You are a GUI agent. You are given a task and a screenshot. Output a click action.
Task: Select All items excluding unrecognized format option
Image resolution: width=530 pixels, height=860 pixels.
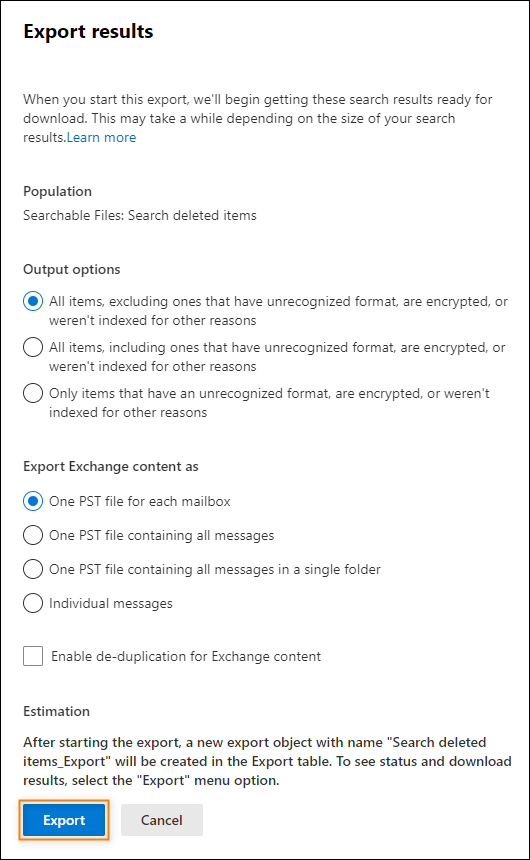point(33,301)
